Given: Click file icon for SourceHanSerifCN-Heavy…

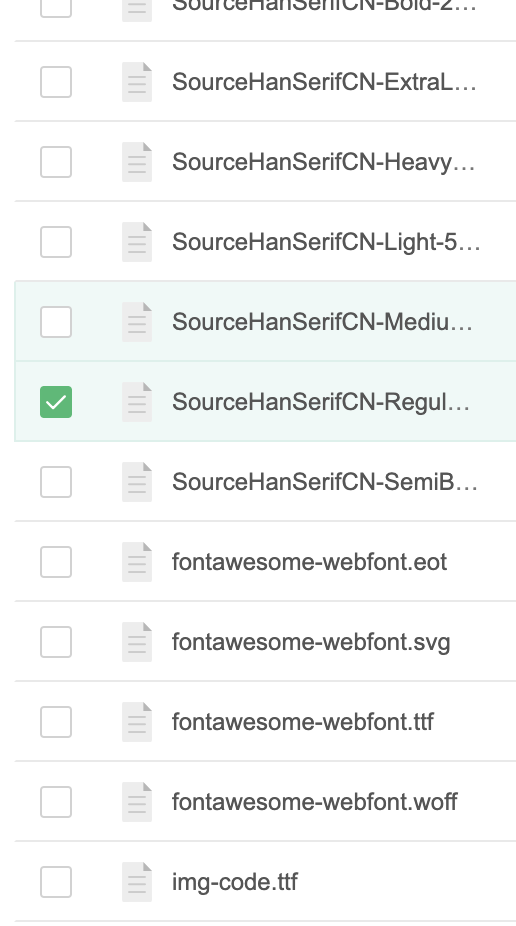Looking at the screenshot, I should 137,162.
